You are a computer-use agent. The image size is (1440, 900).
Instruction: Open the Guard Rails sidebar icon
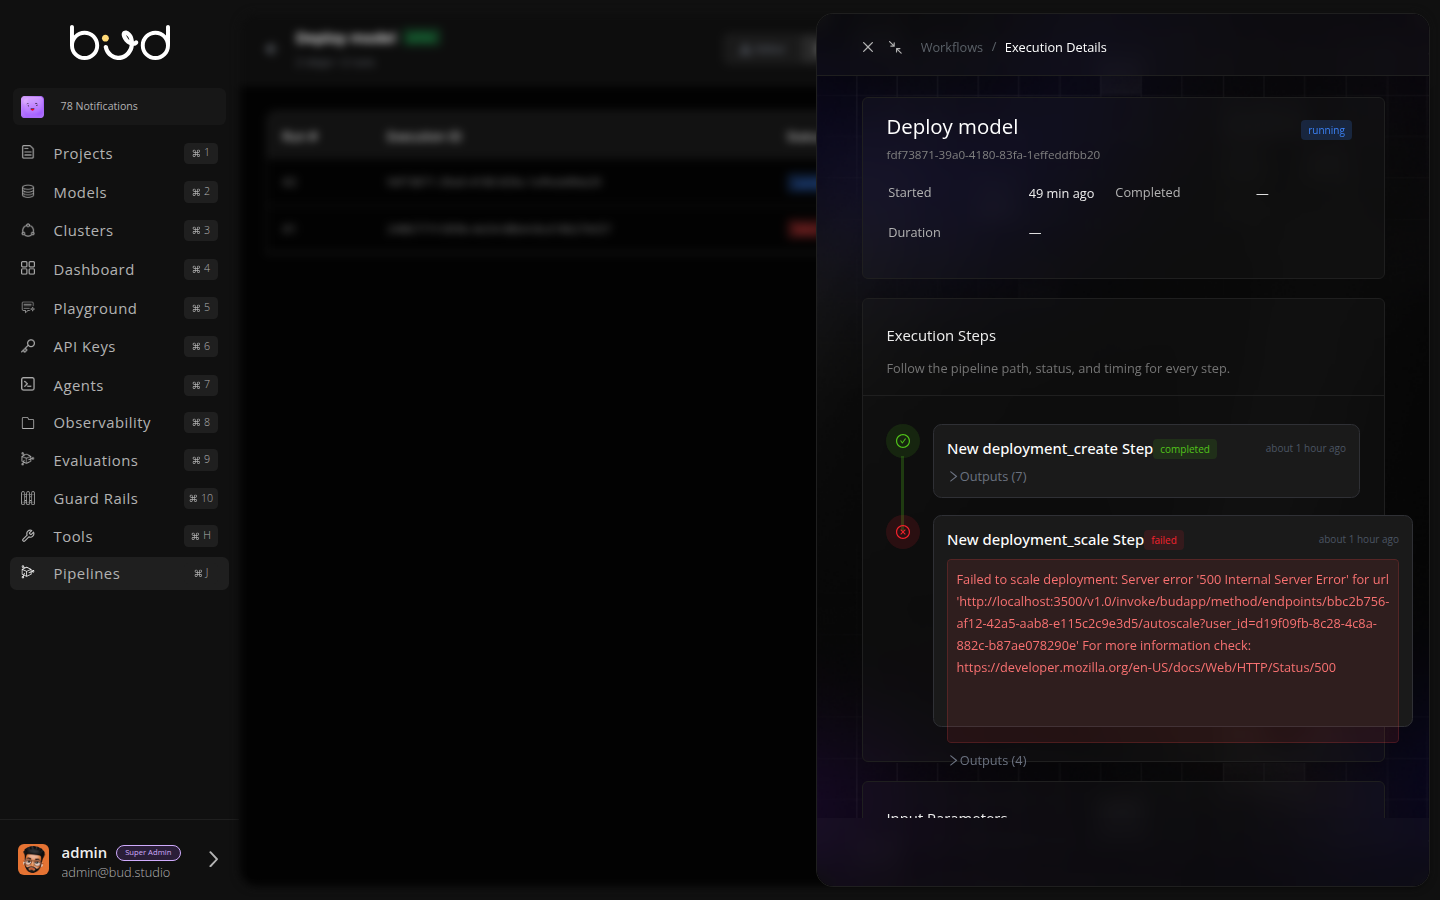tap(28, 498)
